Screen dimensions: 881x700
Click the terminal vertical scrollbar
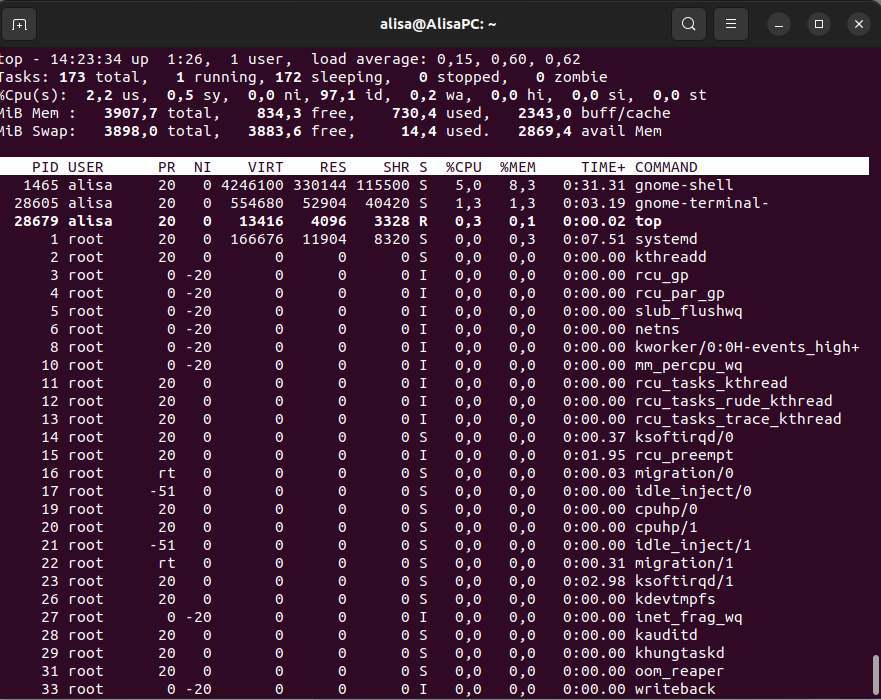click(875, 675)
